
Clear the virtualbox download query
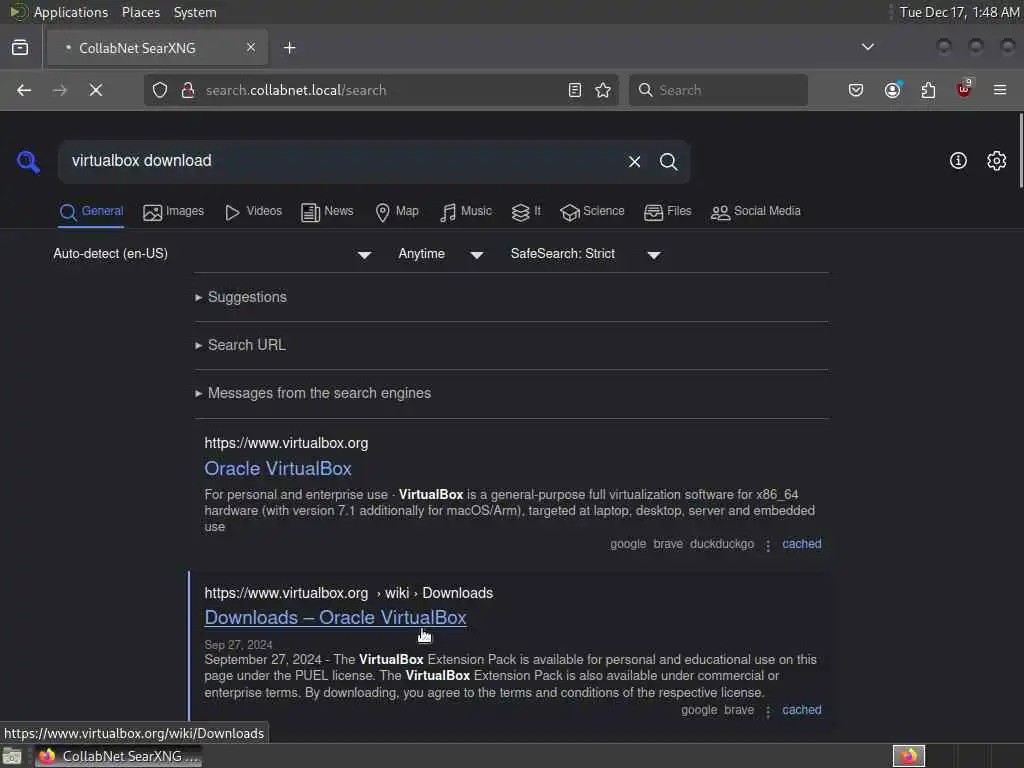coord(634,161)
